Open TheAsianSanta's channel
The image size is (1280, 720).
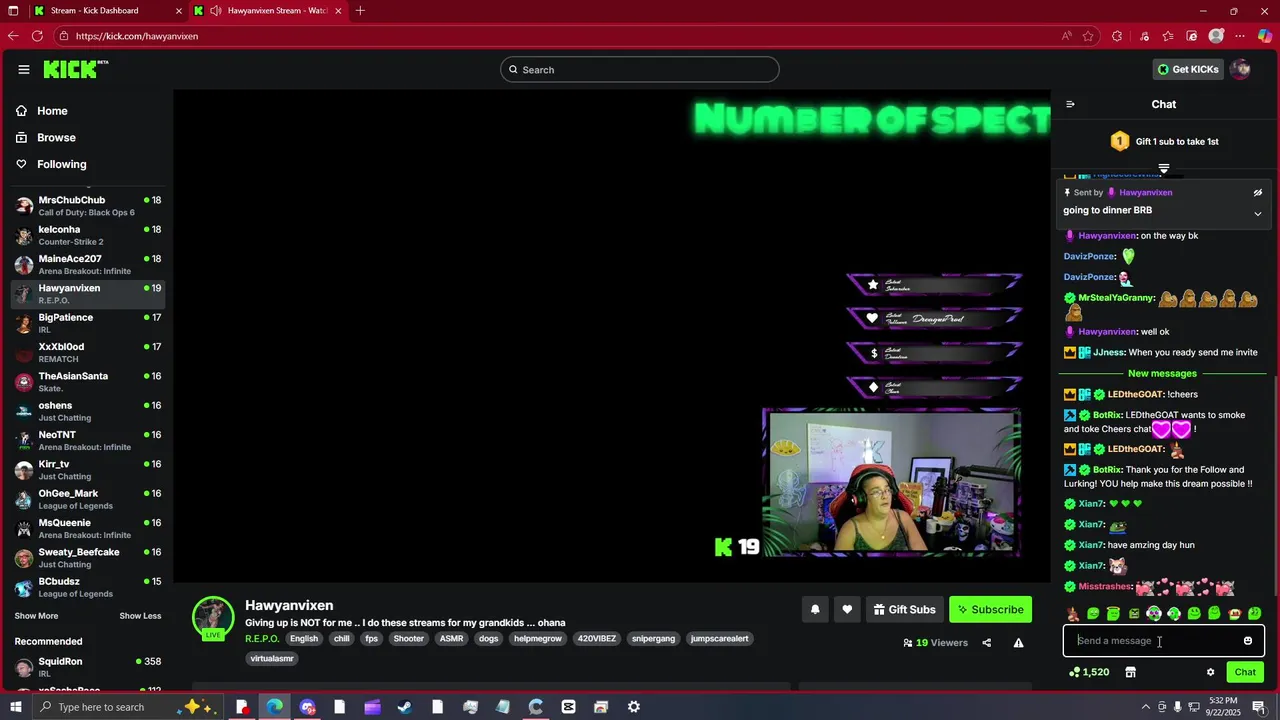coord(88,382)
